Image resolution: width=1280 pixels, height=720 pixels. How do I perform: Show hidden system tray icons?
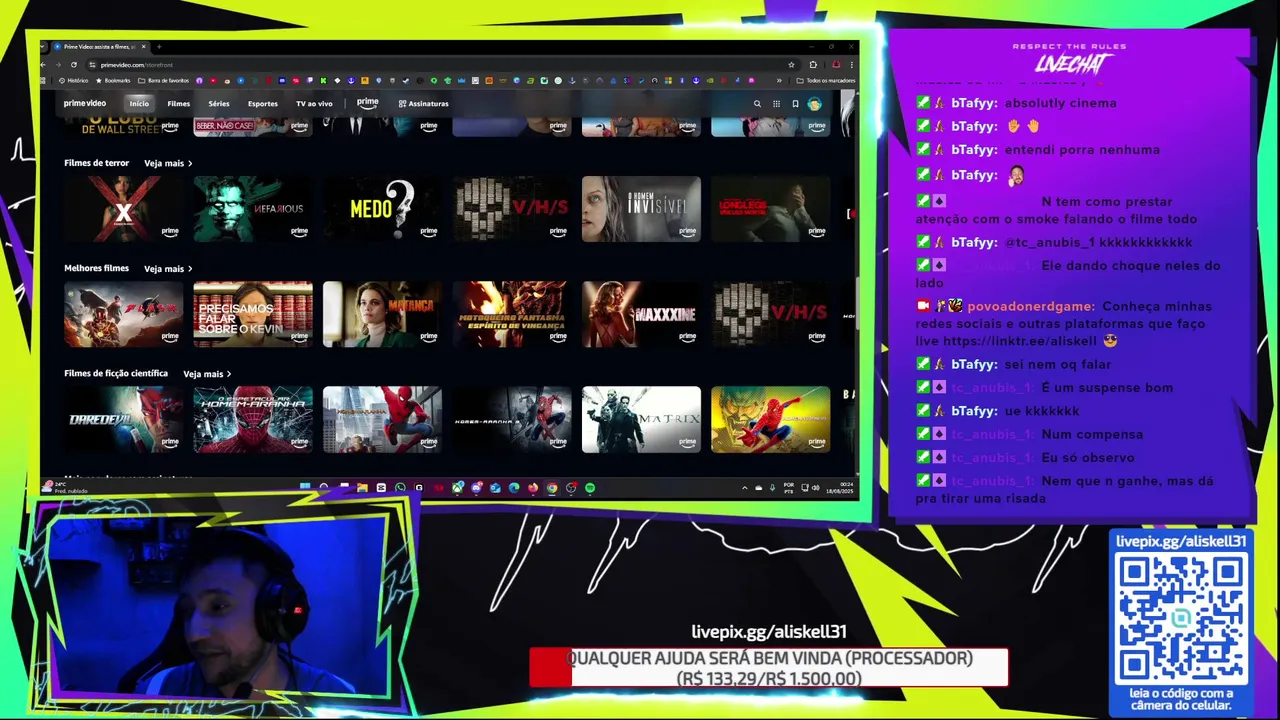745,488
